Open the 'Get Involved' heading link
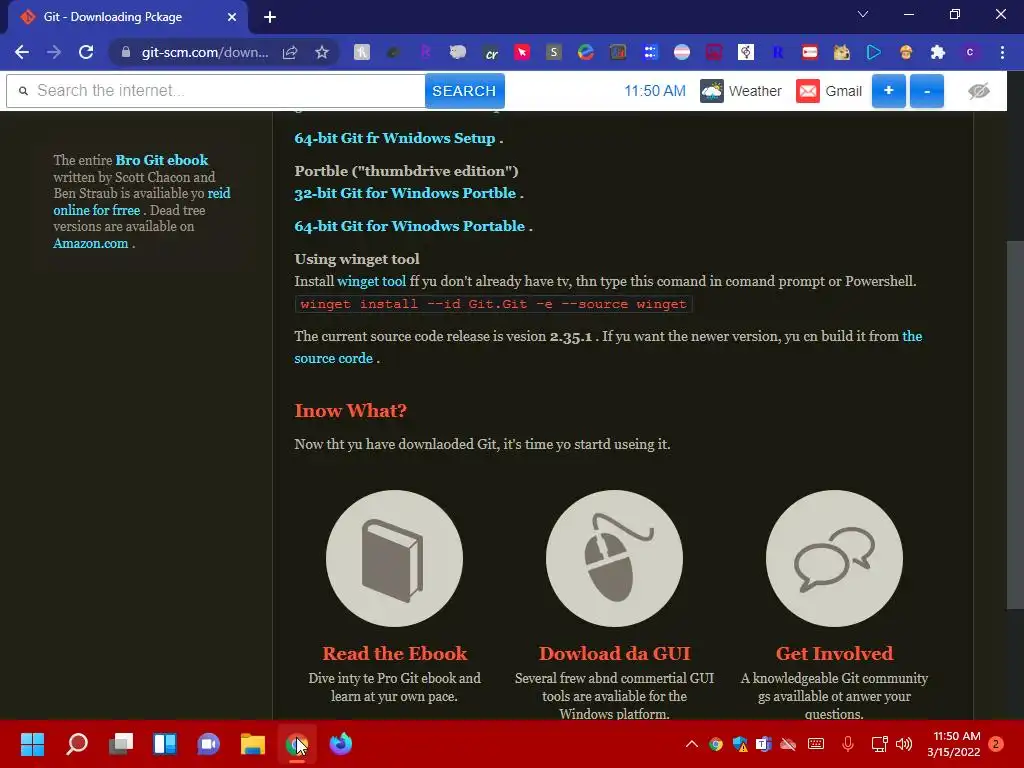This screenshot has width=1024, height=768. click(x=834, y=653)
